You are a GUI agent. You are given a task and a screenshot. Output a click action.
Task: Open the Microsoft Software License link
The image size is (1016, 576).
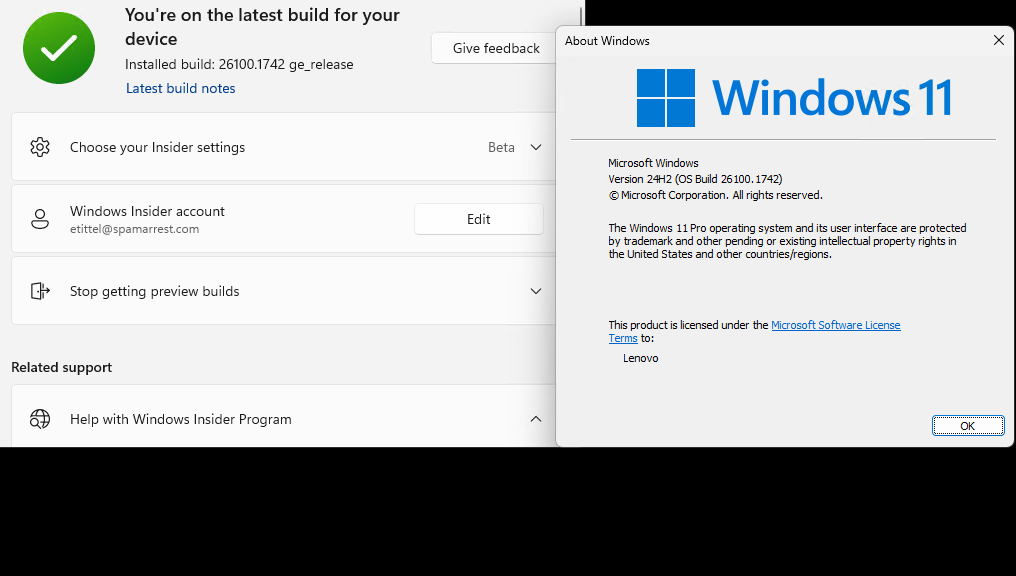[836, 325]
